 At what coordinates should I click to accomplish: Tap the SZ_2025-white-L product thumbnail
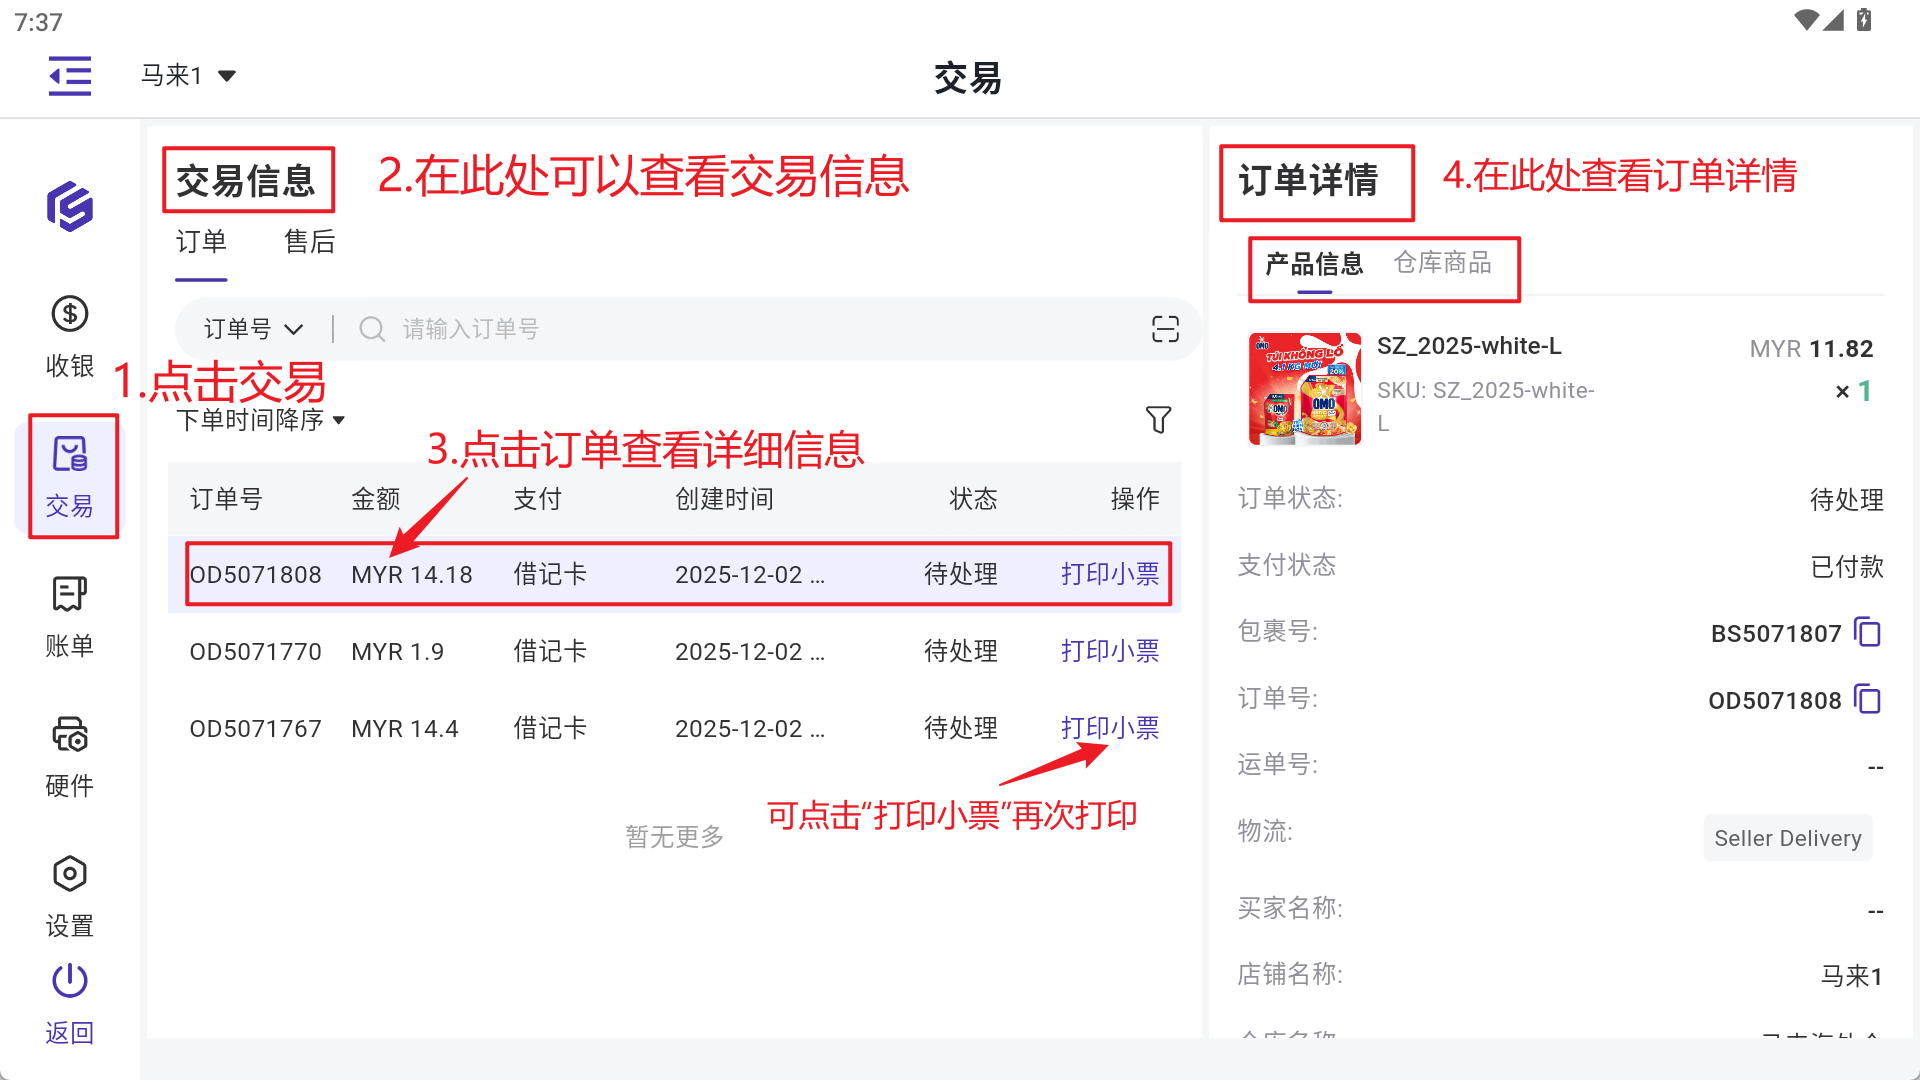(1304, 388)
